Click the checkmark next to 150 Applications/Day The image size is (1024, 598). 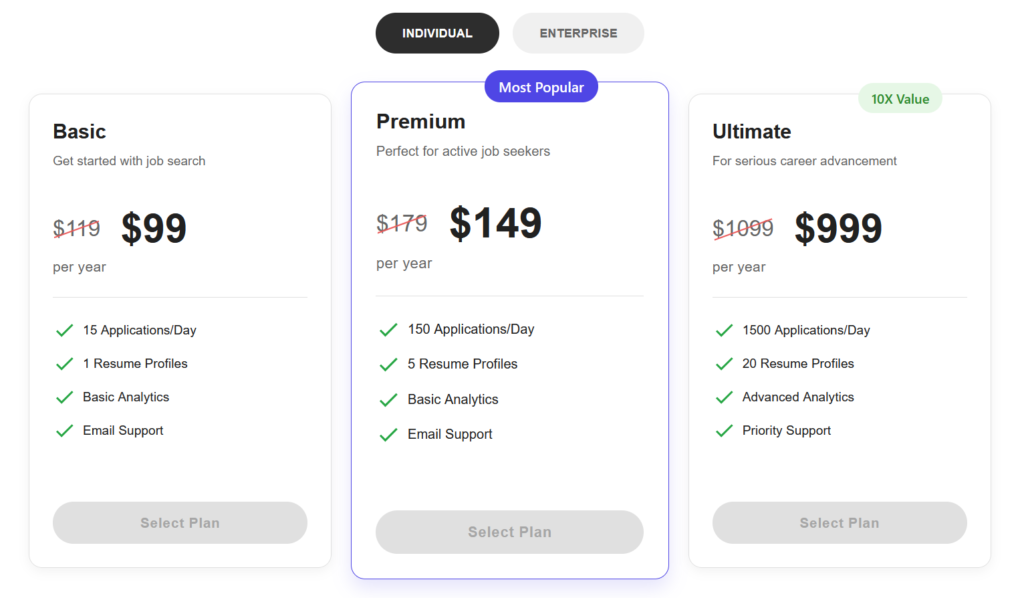pos(389,329)
